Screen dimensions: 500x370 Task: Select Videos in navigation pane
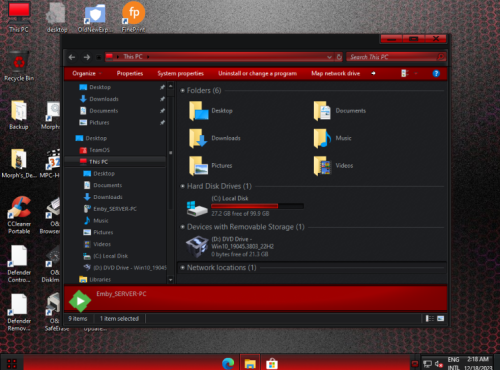coord(97,244)
